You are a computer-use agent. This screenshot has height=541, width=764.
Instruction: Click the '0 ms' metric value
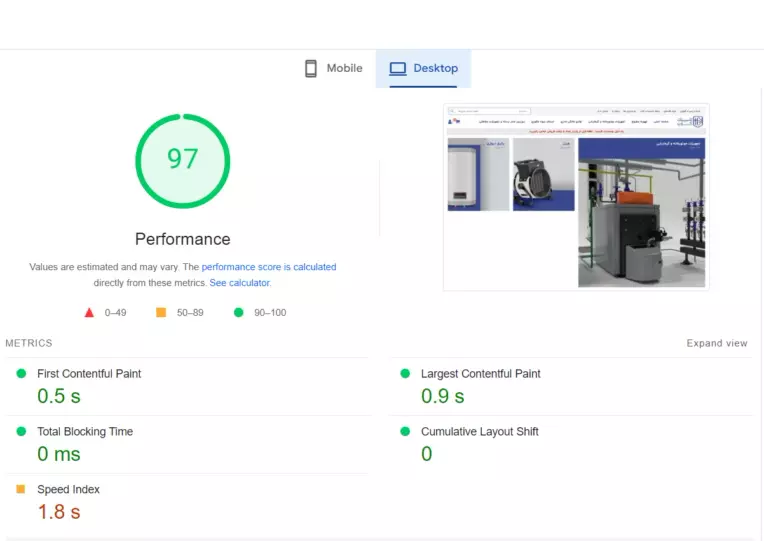(59, 454)
